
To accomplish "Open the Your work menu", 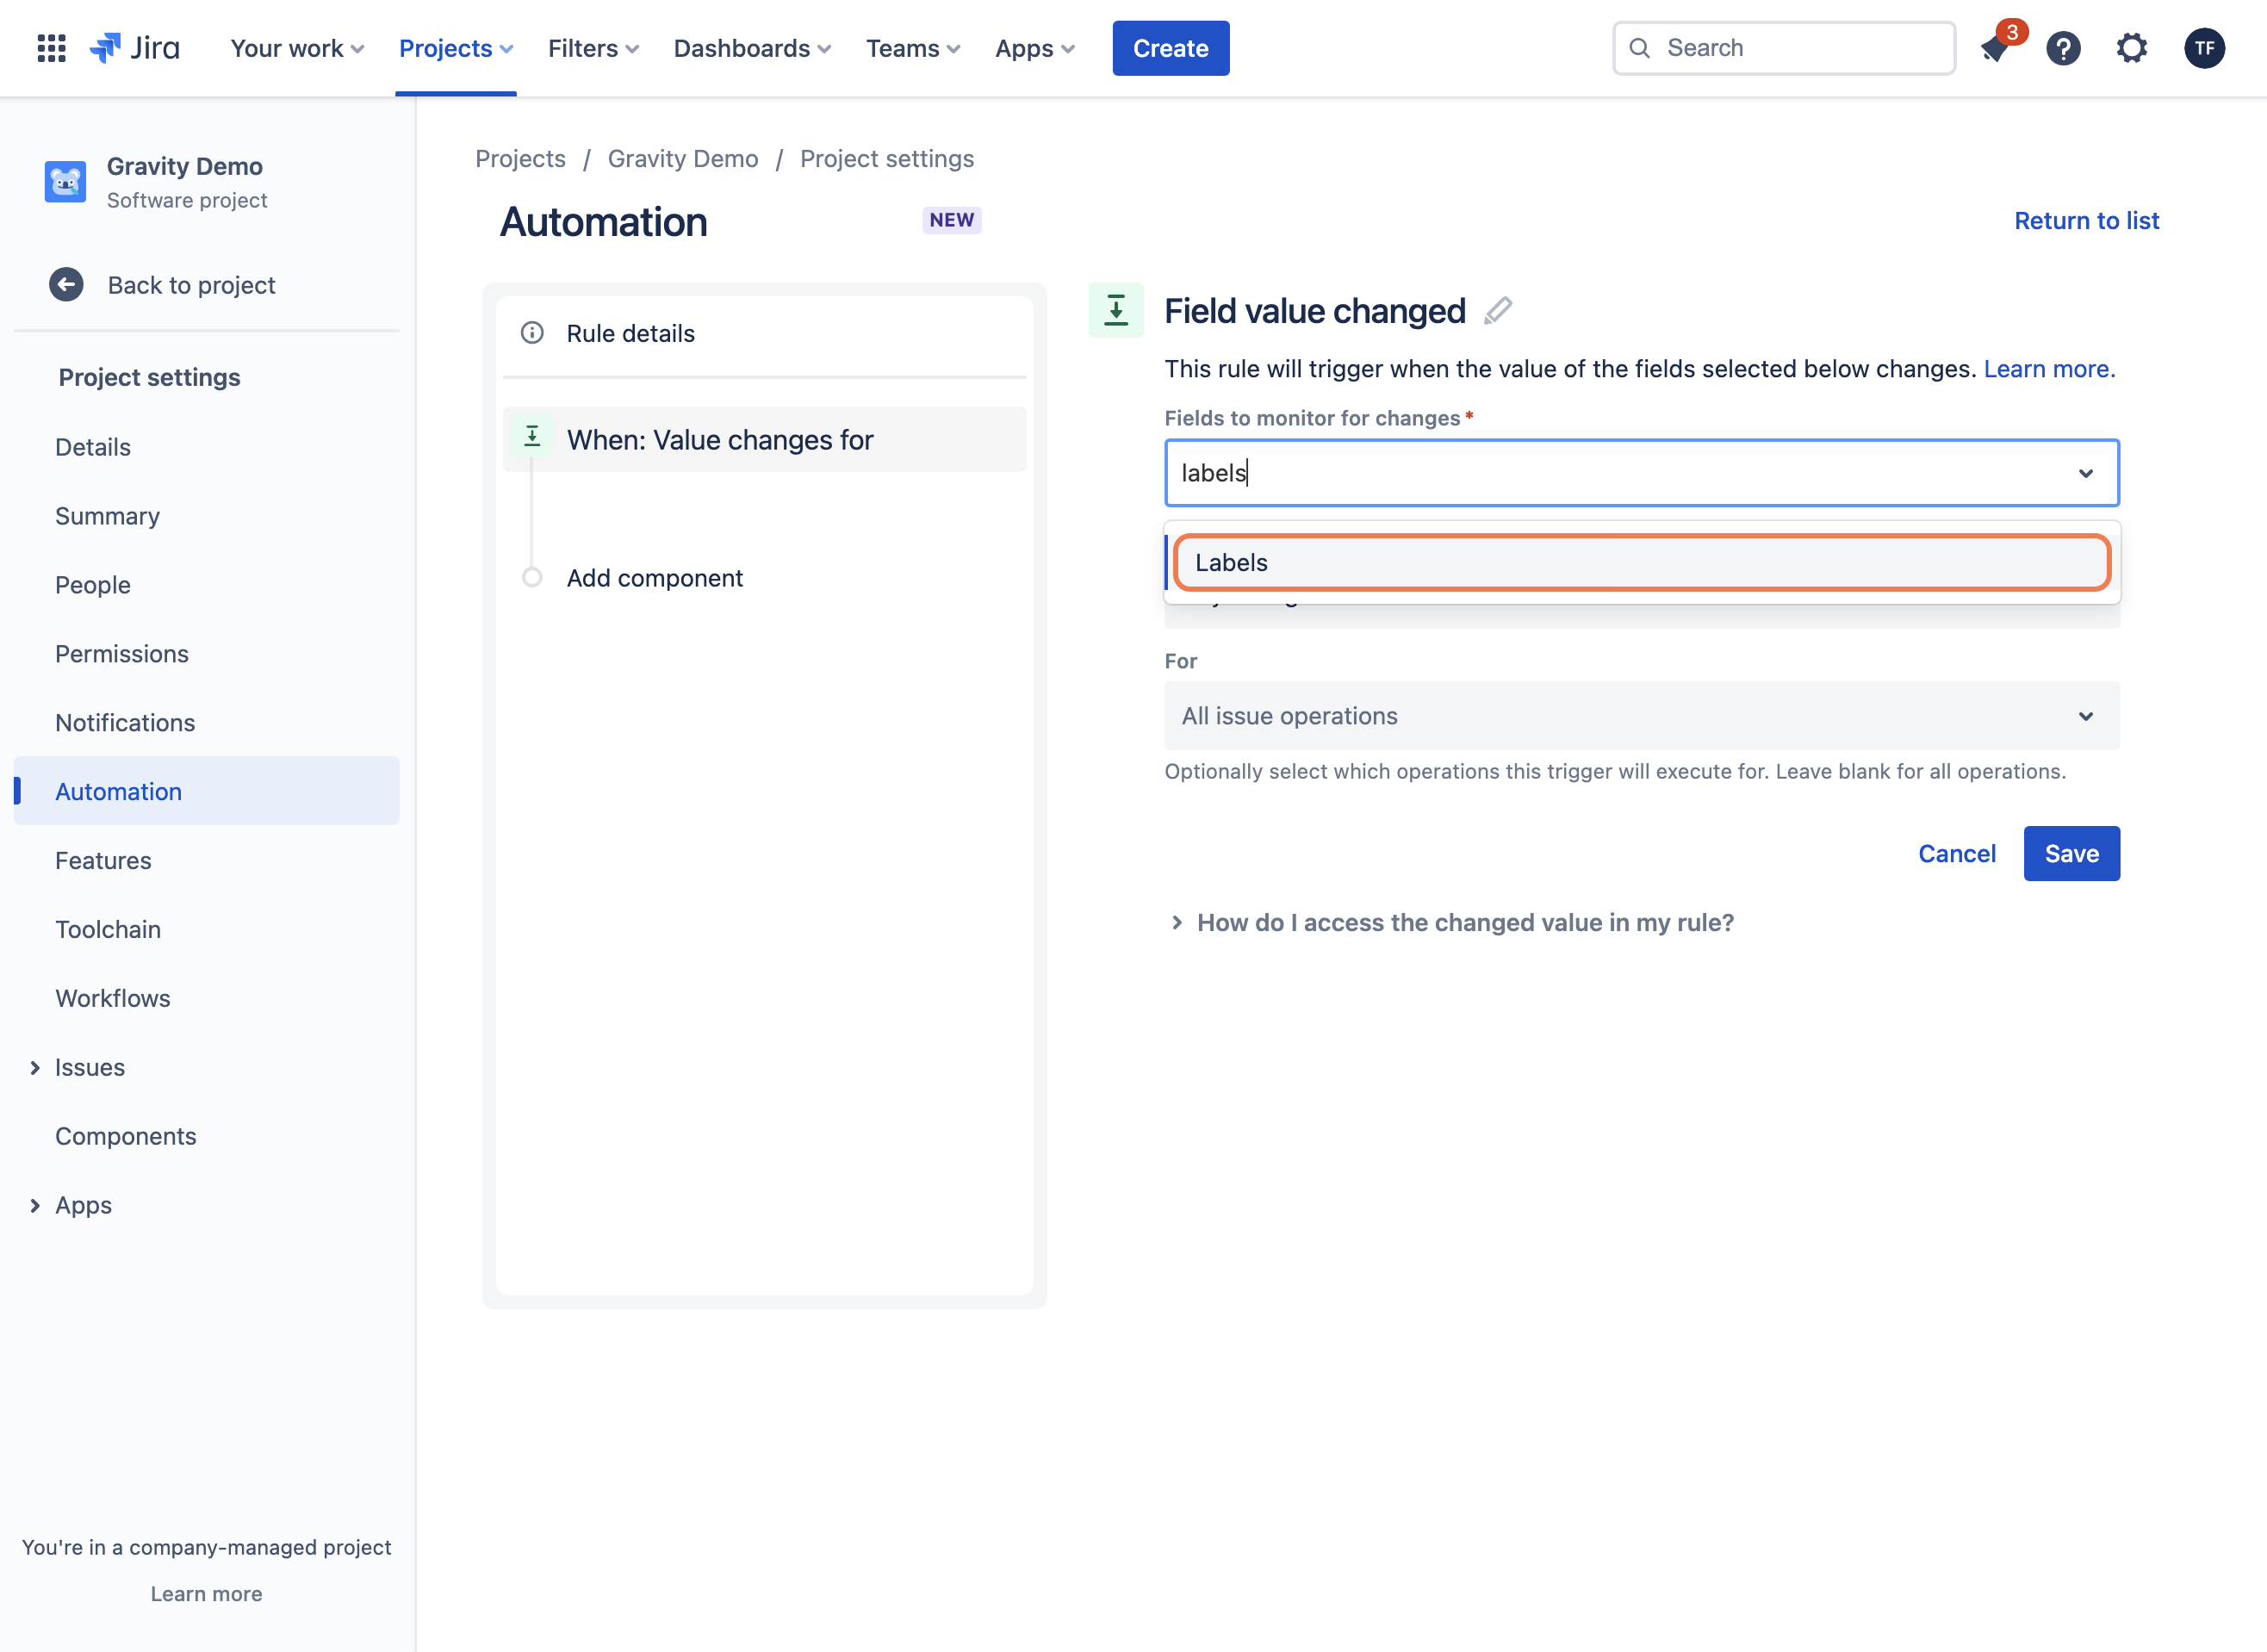I will tap(297, 48).
